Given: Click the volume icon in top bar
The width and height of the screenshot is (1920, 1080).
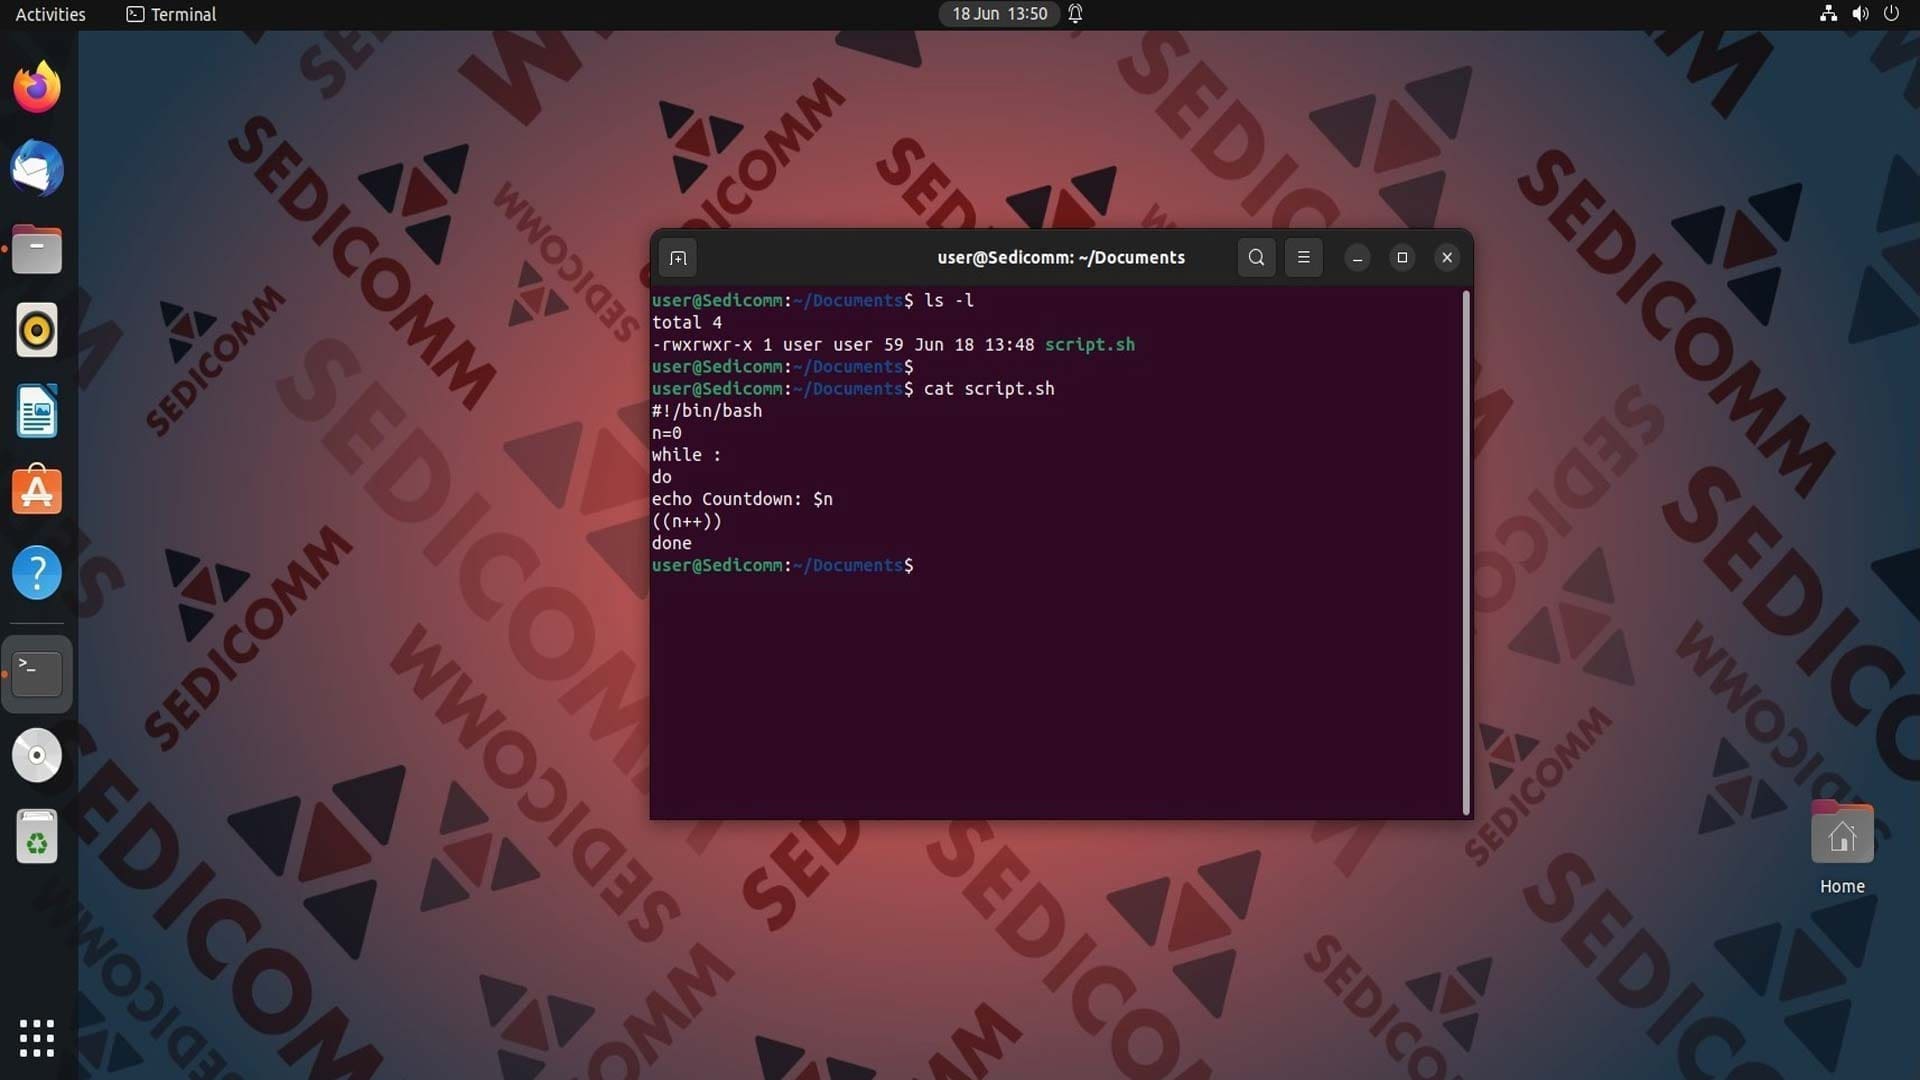Looking at the screenshot, I should tap(1860, 14).
